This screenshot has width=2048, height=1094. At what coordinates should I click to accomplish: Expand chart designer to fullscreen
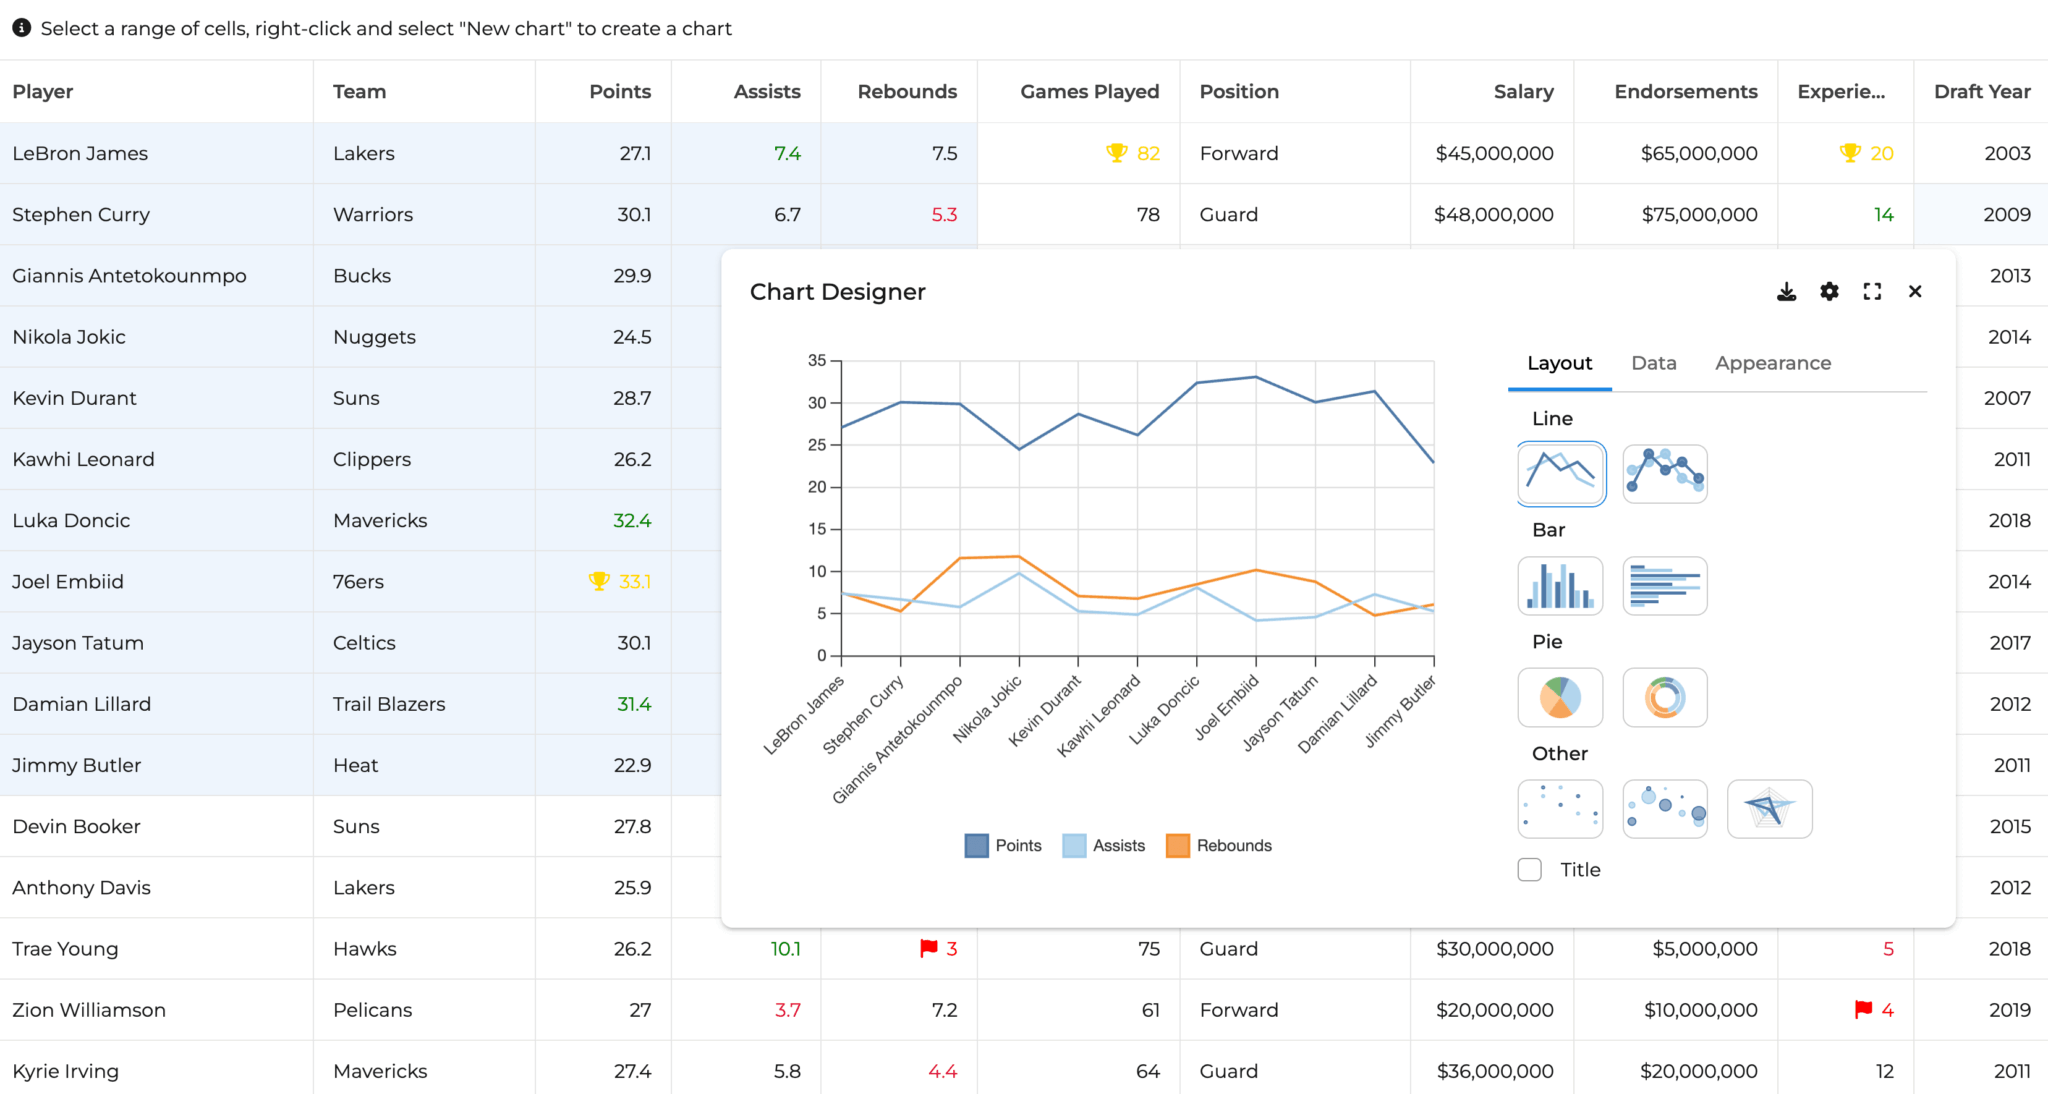tap(1872, 292)
